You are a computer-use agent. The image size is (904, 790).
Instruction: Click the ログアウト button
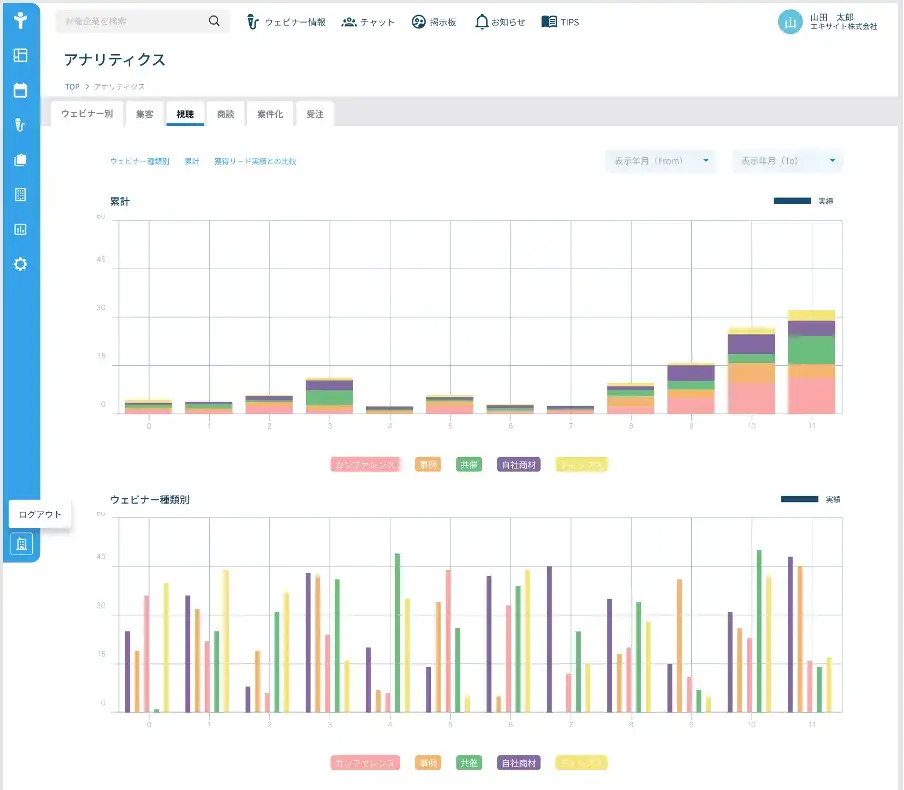point(40,514)
